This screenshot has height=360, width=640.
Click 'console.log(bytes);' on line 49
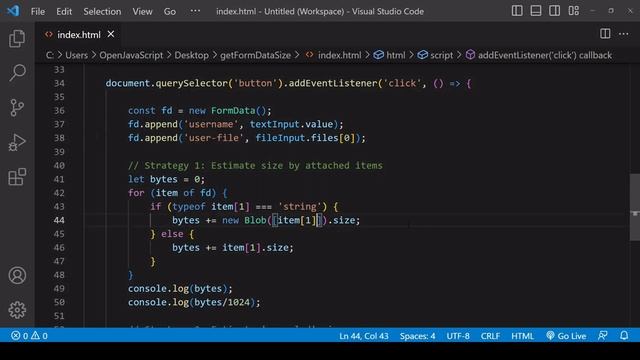[x=180, y=289]
